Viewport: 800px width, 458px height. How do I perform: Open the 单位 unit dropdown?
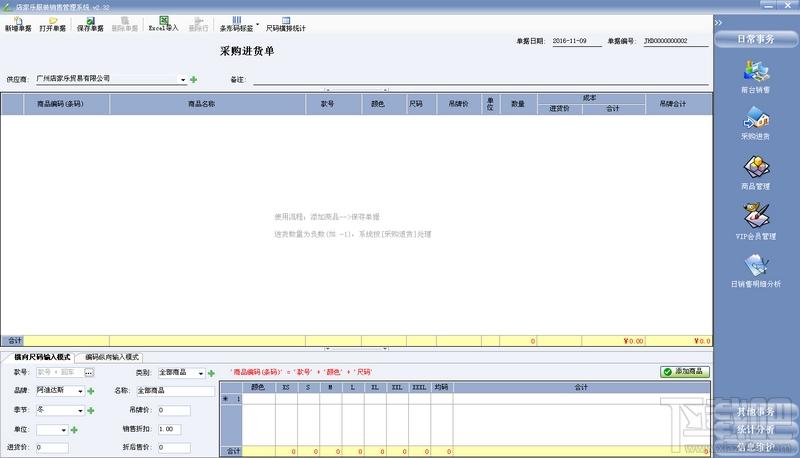(63, 430)
